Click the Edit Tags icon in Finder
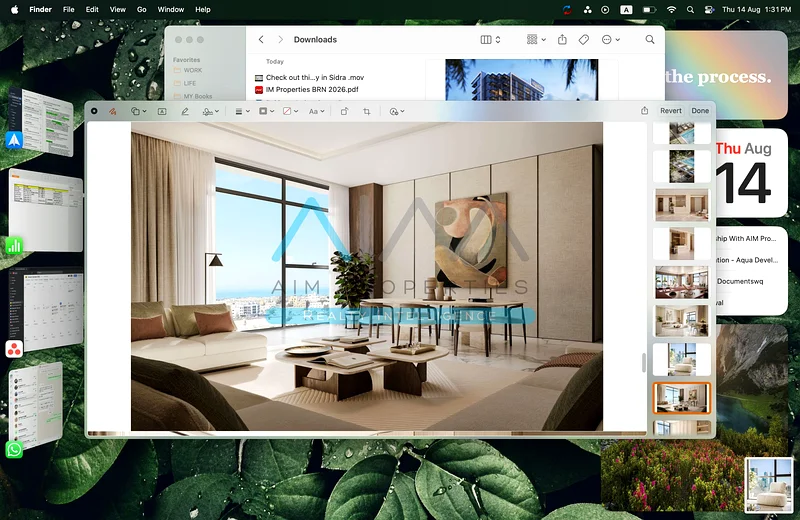The image size is (800, 520). pos(584,40)
